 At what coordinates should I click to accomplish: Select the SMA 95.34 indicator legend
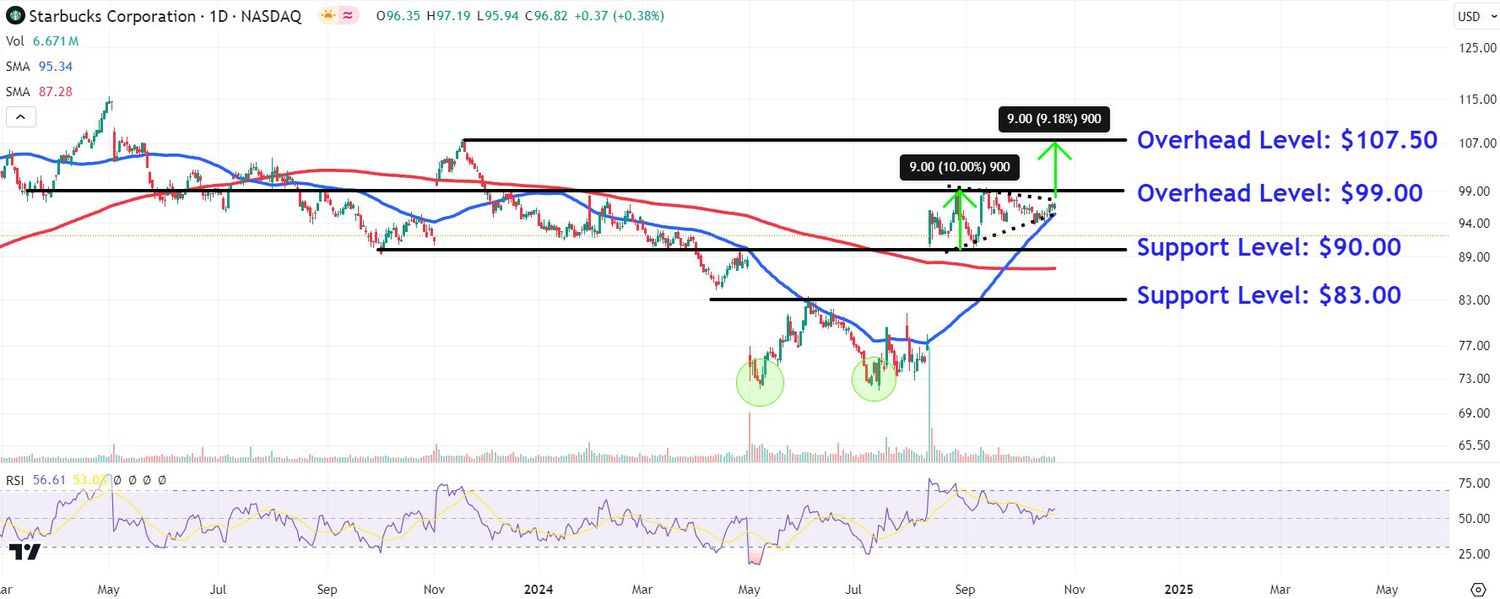(39, 66)
